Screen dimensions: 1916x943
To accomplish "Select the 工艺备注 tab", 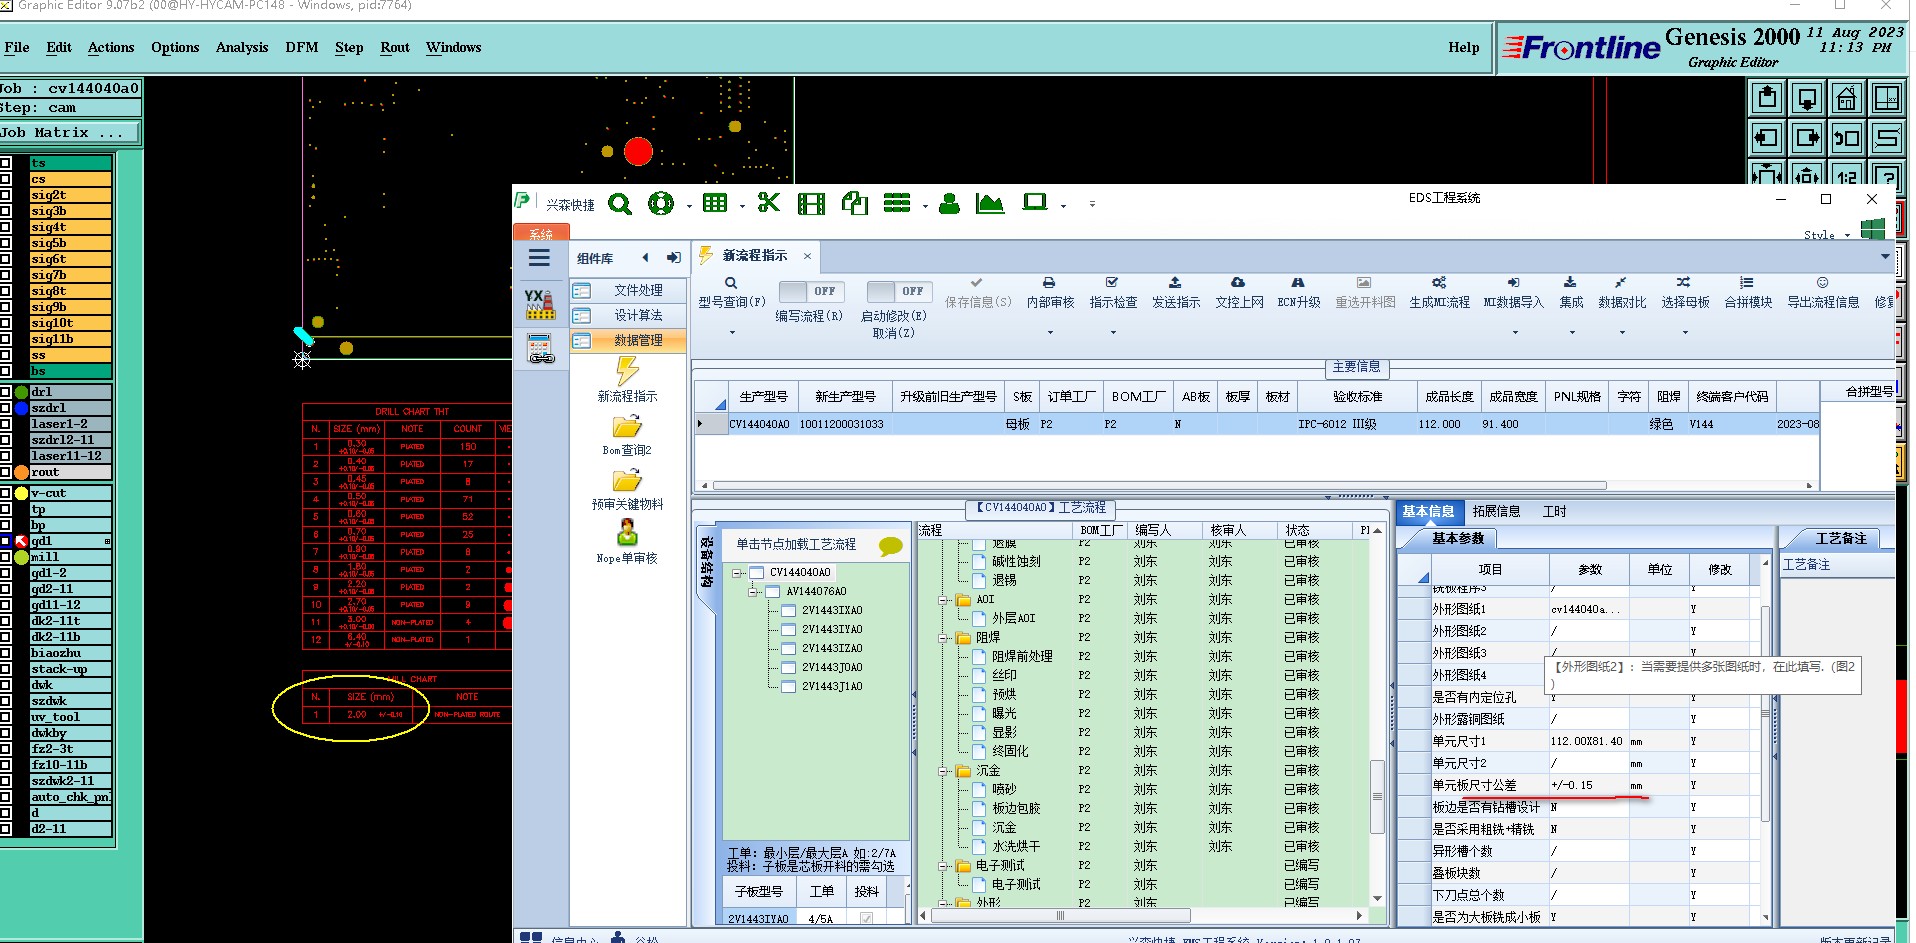I will [x=1840, y=538].
